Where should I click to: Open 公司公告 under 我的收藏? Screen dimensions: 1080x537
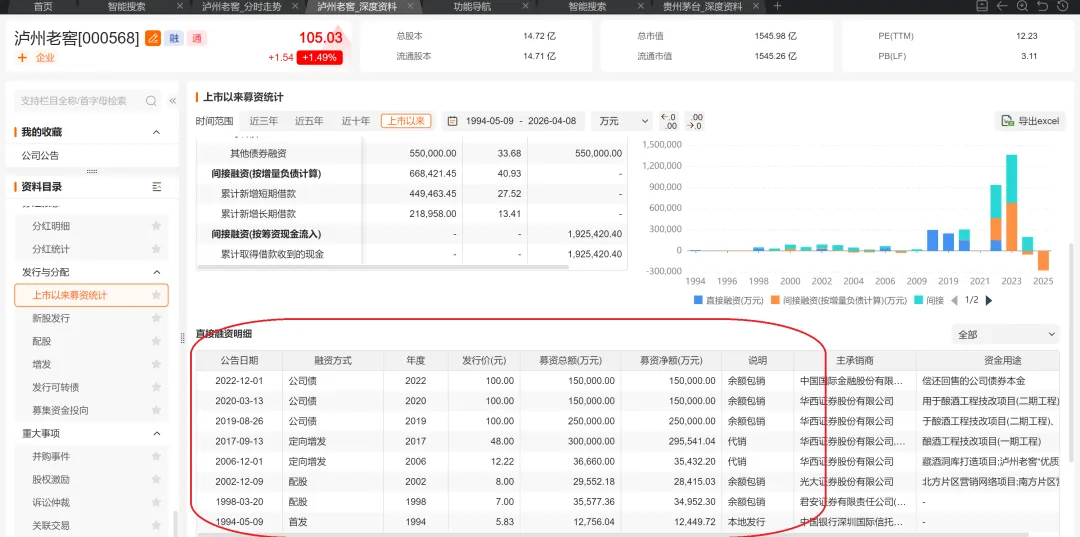pyautogui.click(x=40, y=156)
